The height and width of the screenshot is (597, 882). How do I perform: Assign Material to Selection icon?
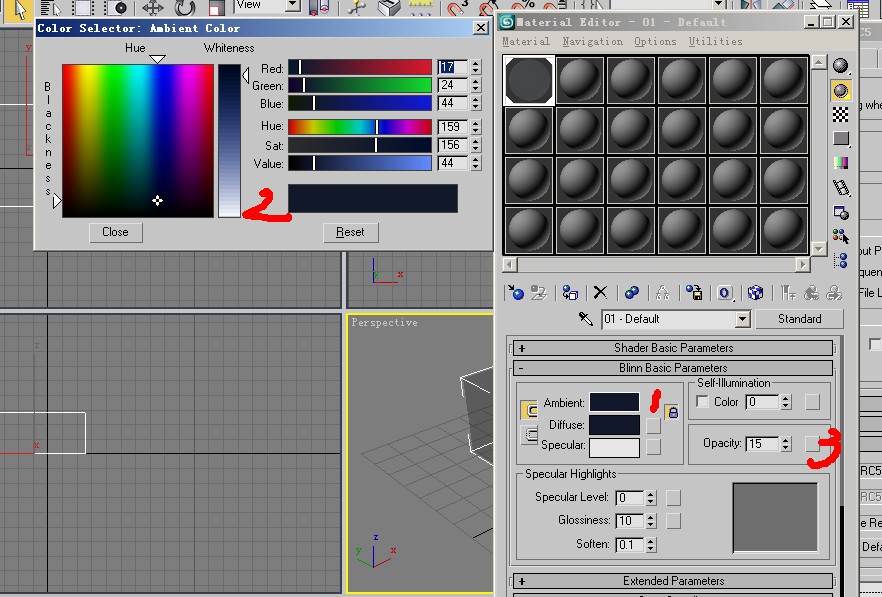570,292
